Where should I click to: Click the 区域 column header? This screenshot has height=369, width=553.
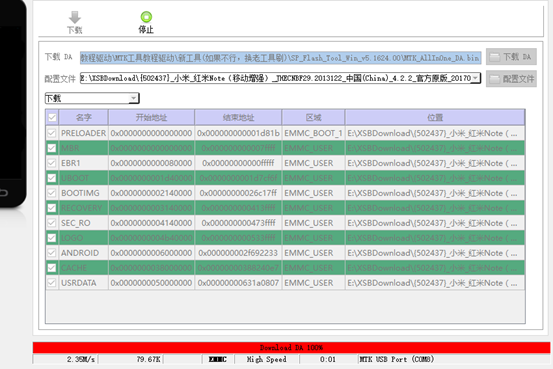coord(313,117)
